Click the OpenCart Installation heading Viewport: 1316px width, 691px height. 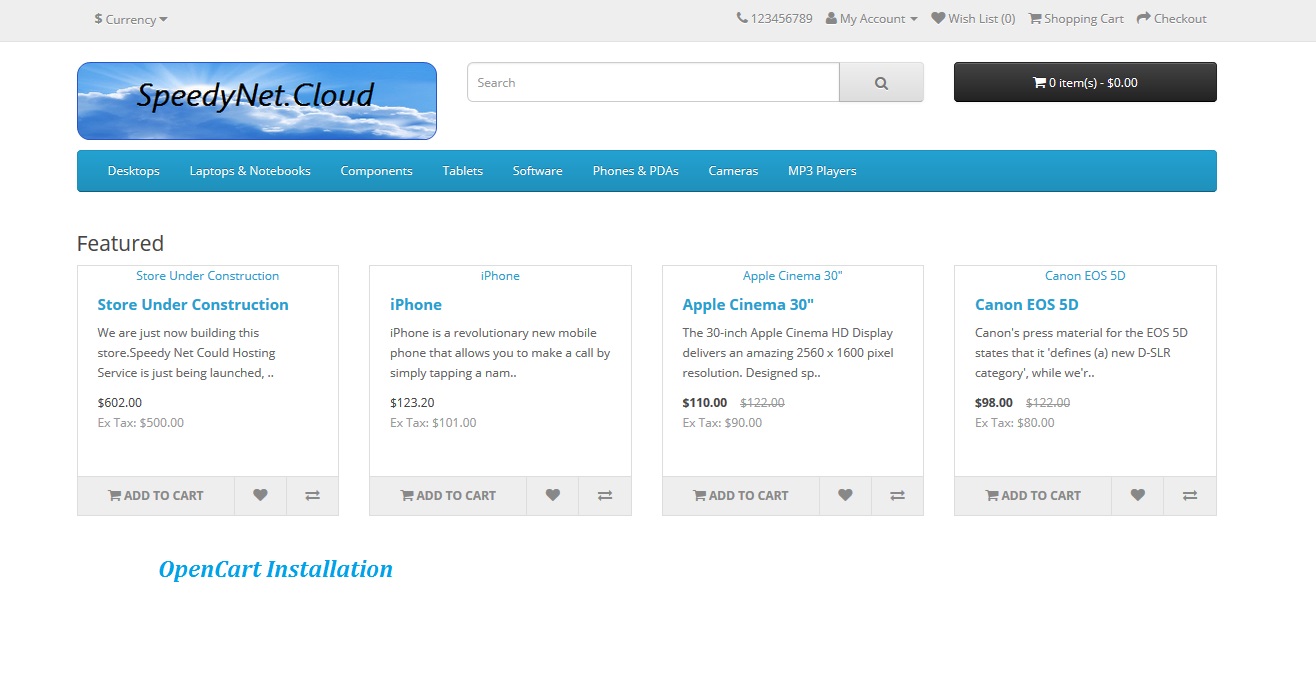pyautogui.click(x=276, y=569)
